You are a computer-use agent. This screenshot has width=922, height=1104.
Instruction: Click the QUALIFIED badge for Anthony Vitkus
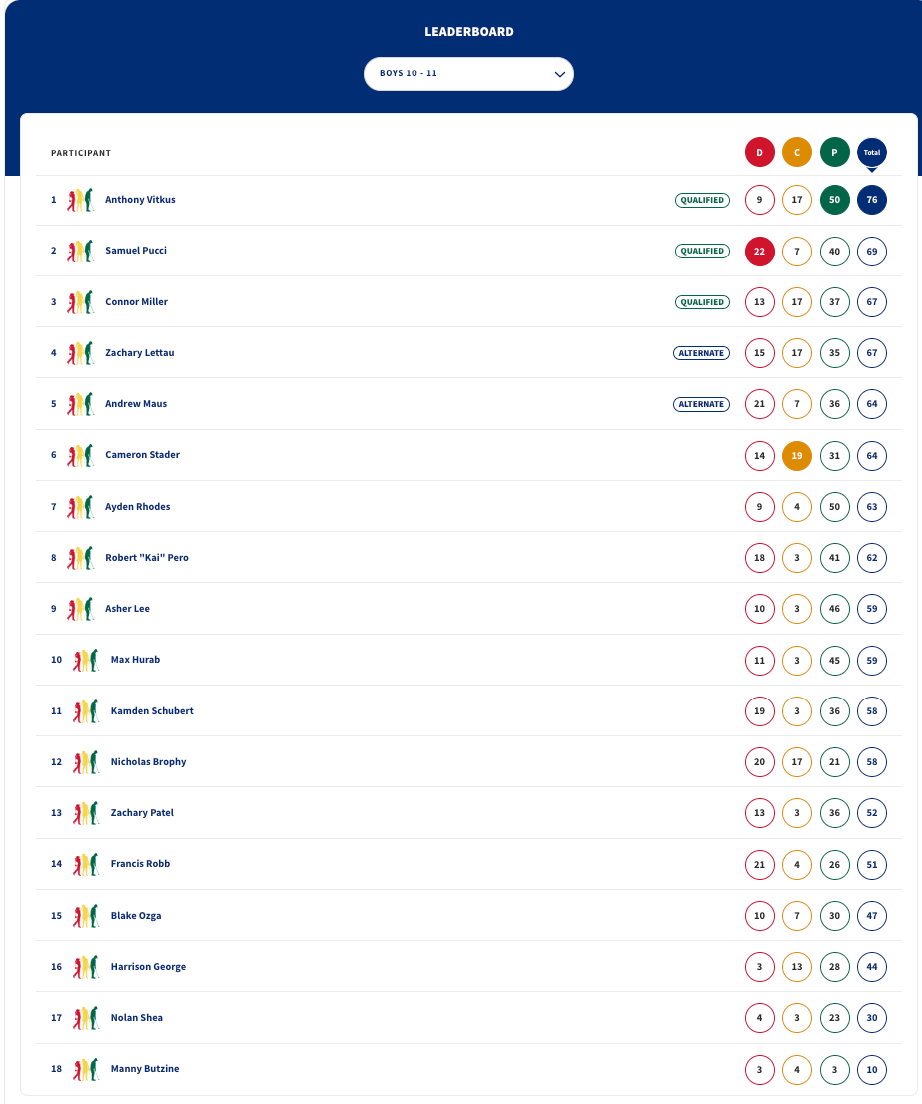click(702, 200)
